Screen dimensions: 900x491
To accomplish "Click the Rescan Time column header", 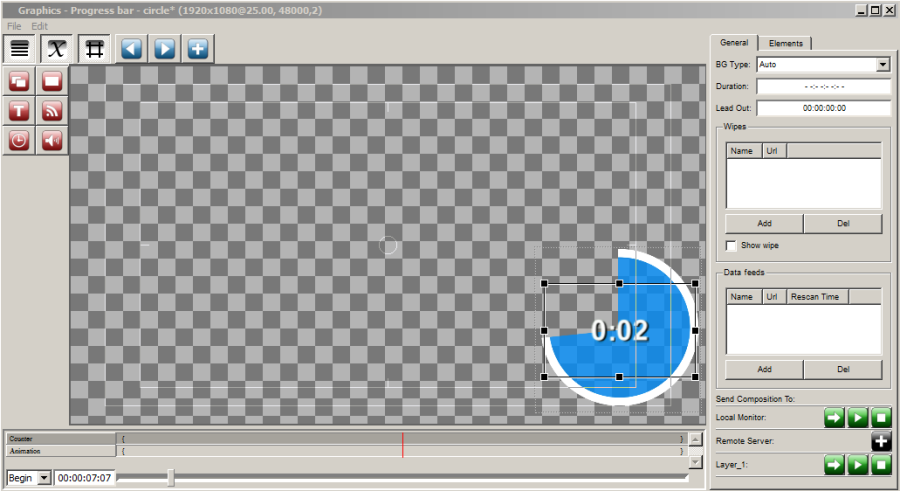I will pos(817,297).
